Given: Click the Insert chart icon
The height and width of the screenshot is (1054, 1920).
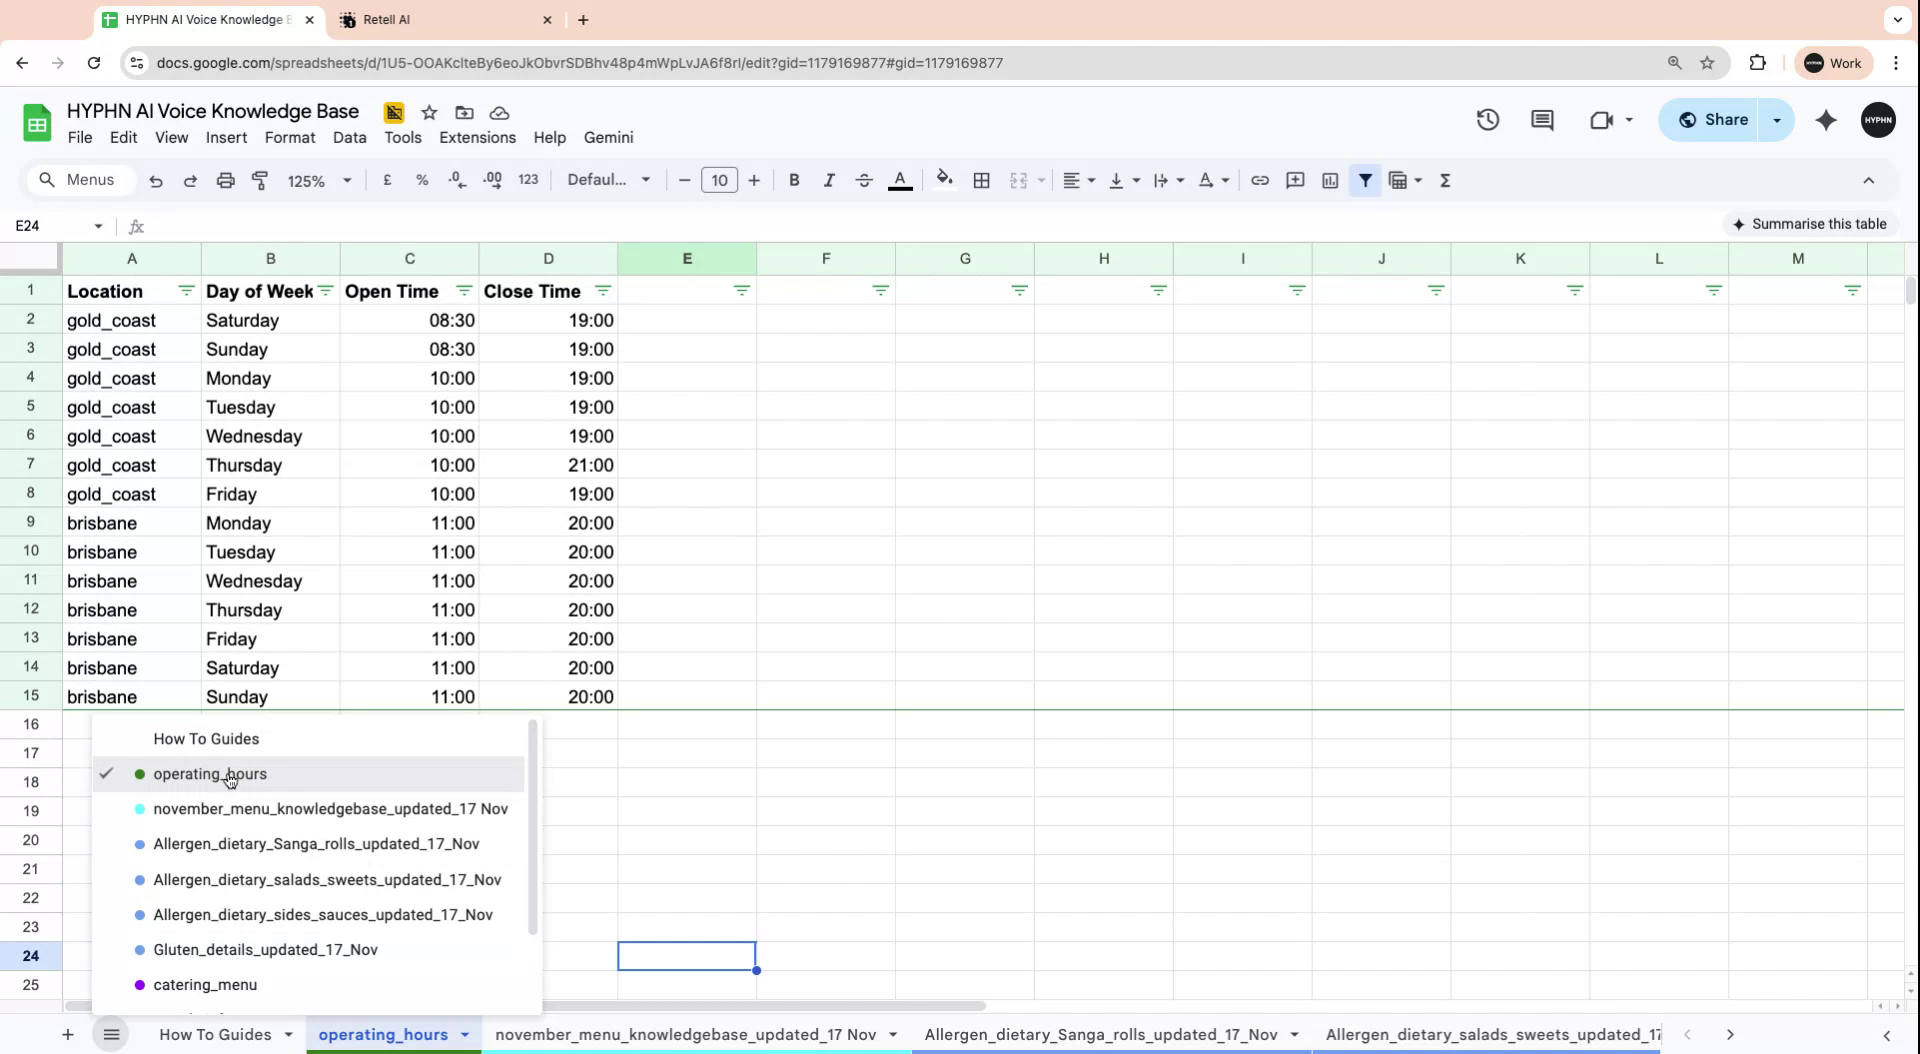Looking at the screenshot, I should [x=1329, y=180].
